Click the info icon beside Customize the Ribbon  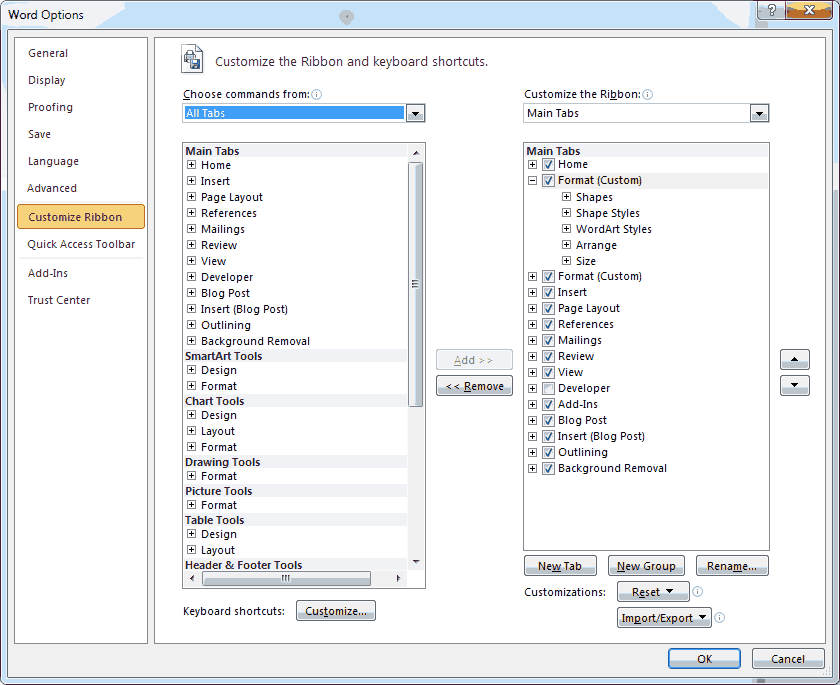click(x=647, y=95)
